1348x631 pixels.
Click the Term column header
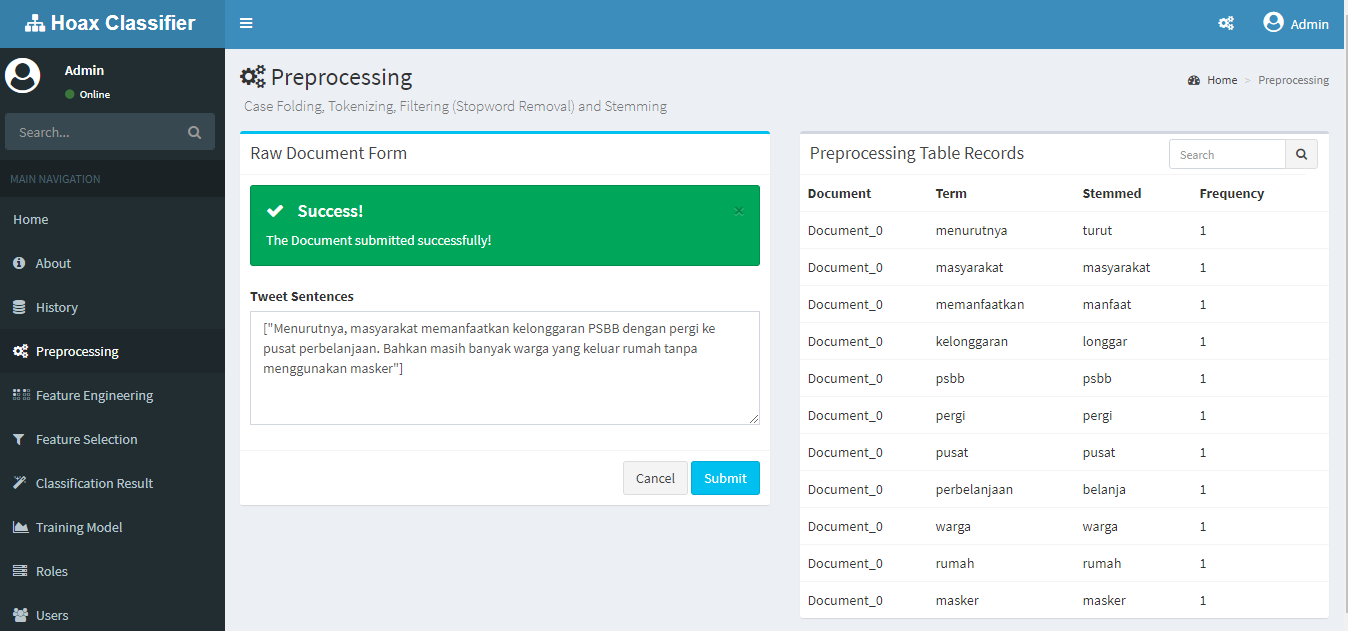point(951,193)
